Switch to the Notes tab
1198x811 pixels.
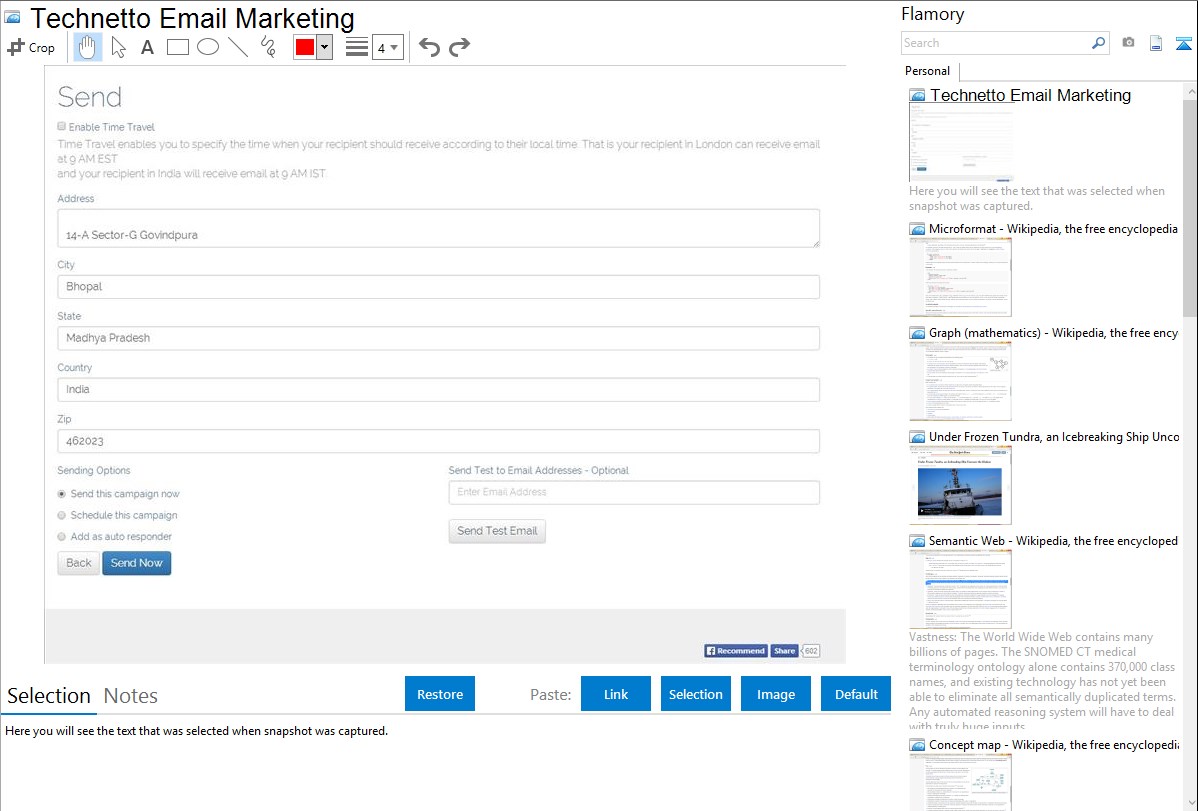click(131, 696)
